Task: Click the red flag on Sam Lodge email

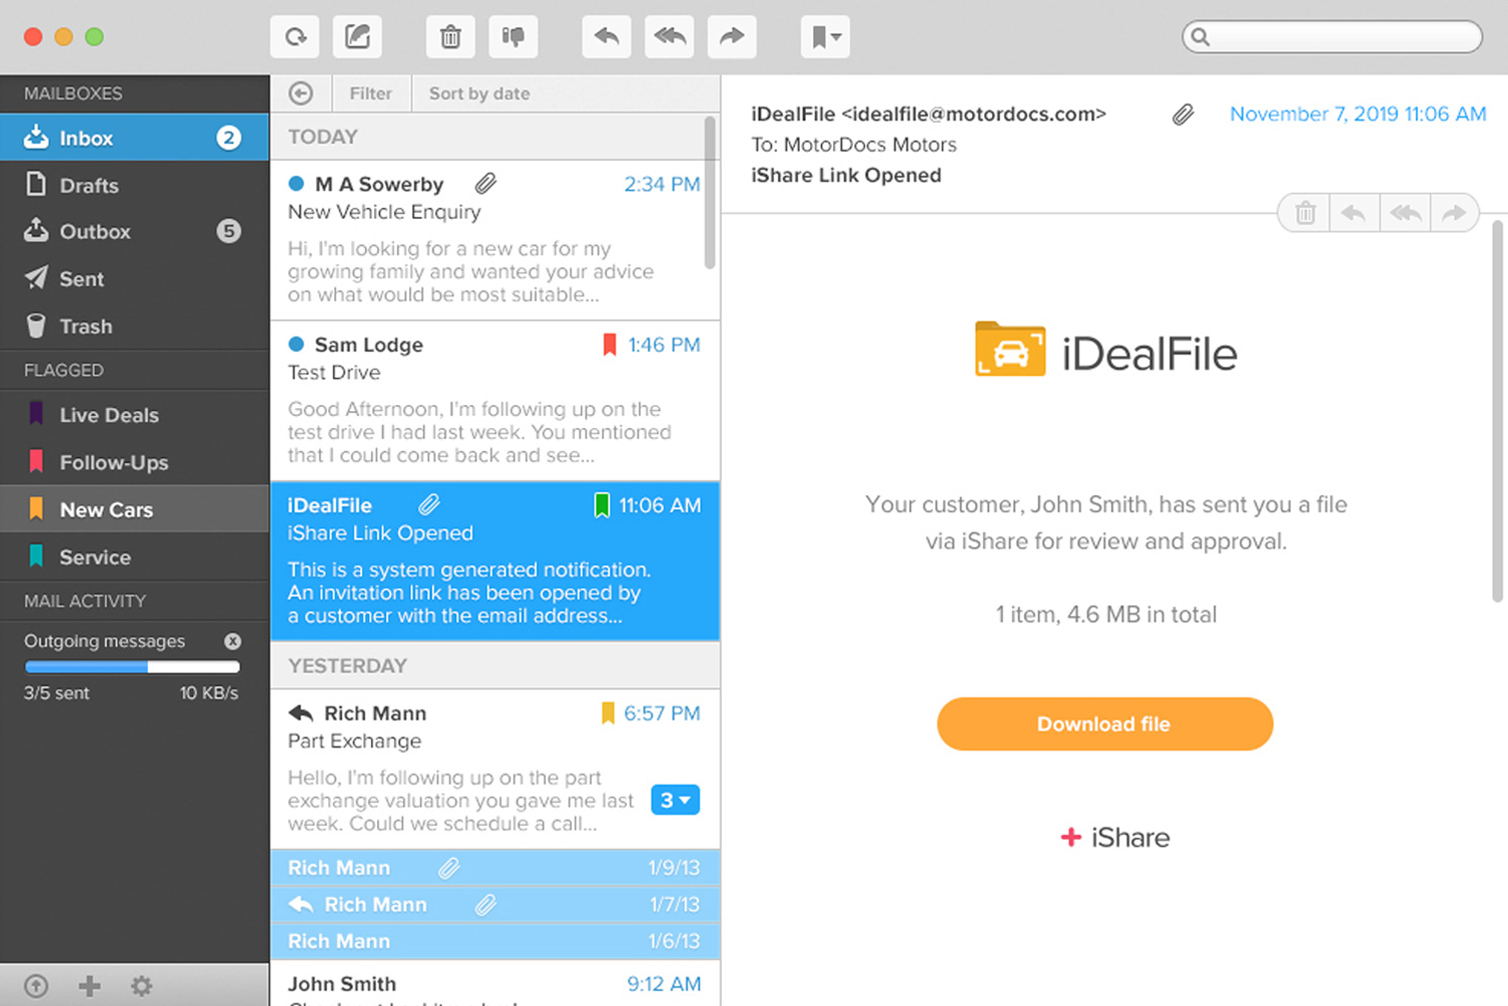Action: coord(609,345)
